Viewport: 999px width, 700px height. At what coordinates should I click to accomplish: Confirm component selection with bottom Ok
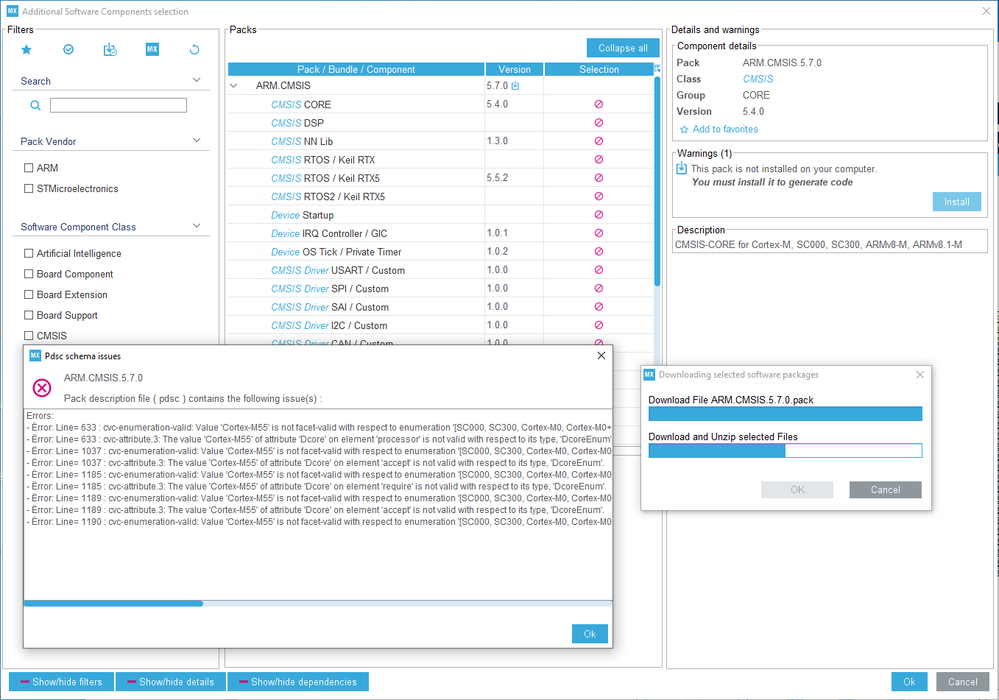(x=909, y=682)
